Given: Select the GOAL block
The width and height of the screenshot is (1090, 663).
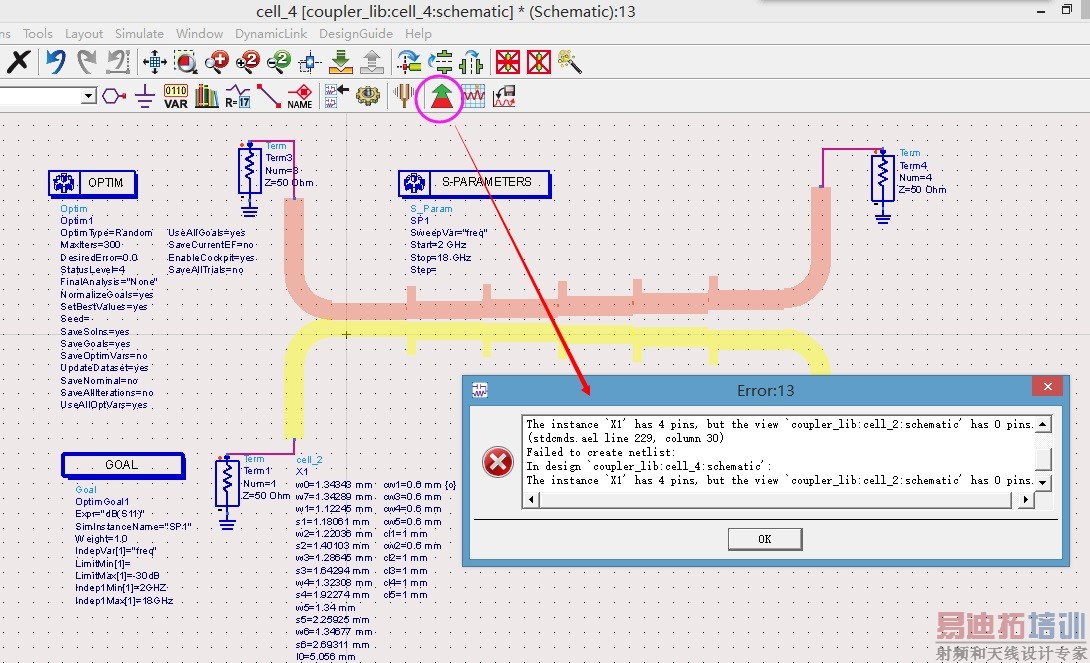Looking at the screenshot, I should (123, 465).
